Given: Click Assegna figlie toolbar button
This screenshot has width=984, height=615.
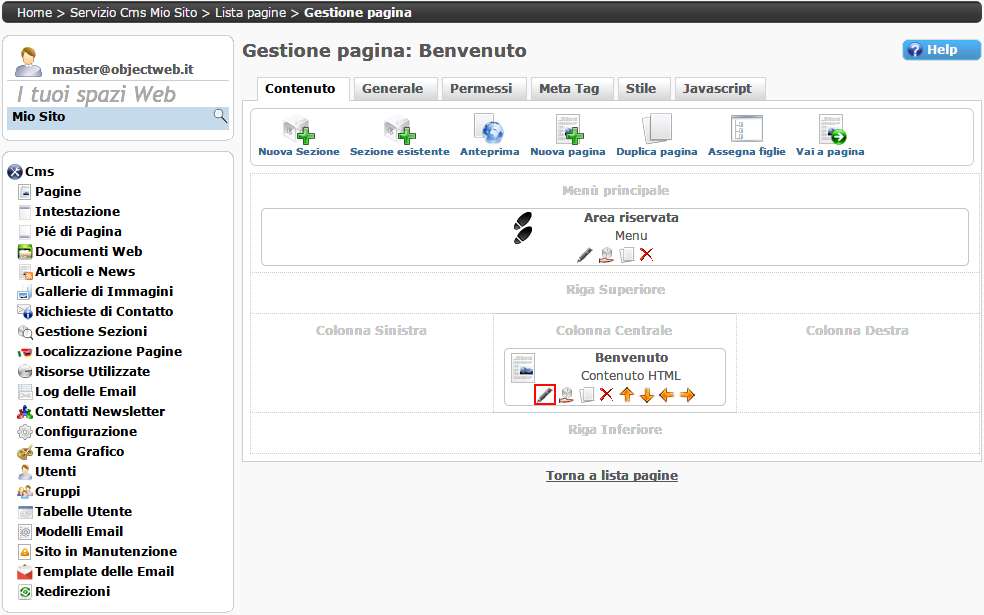Looking at the screenshot, I should (746, 131).
